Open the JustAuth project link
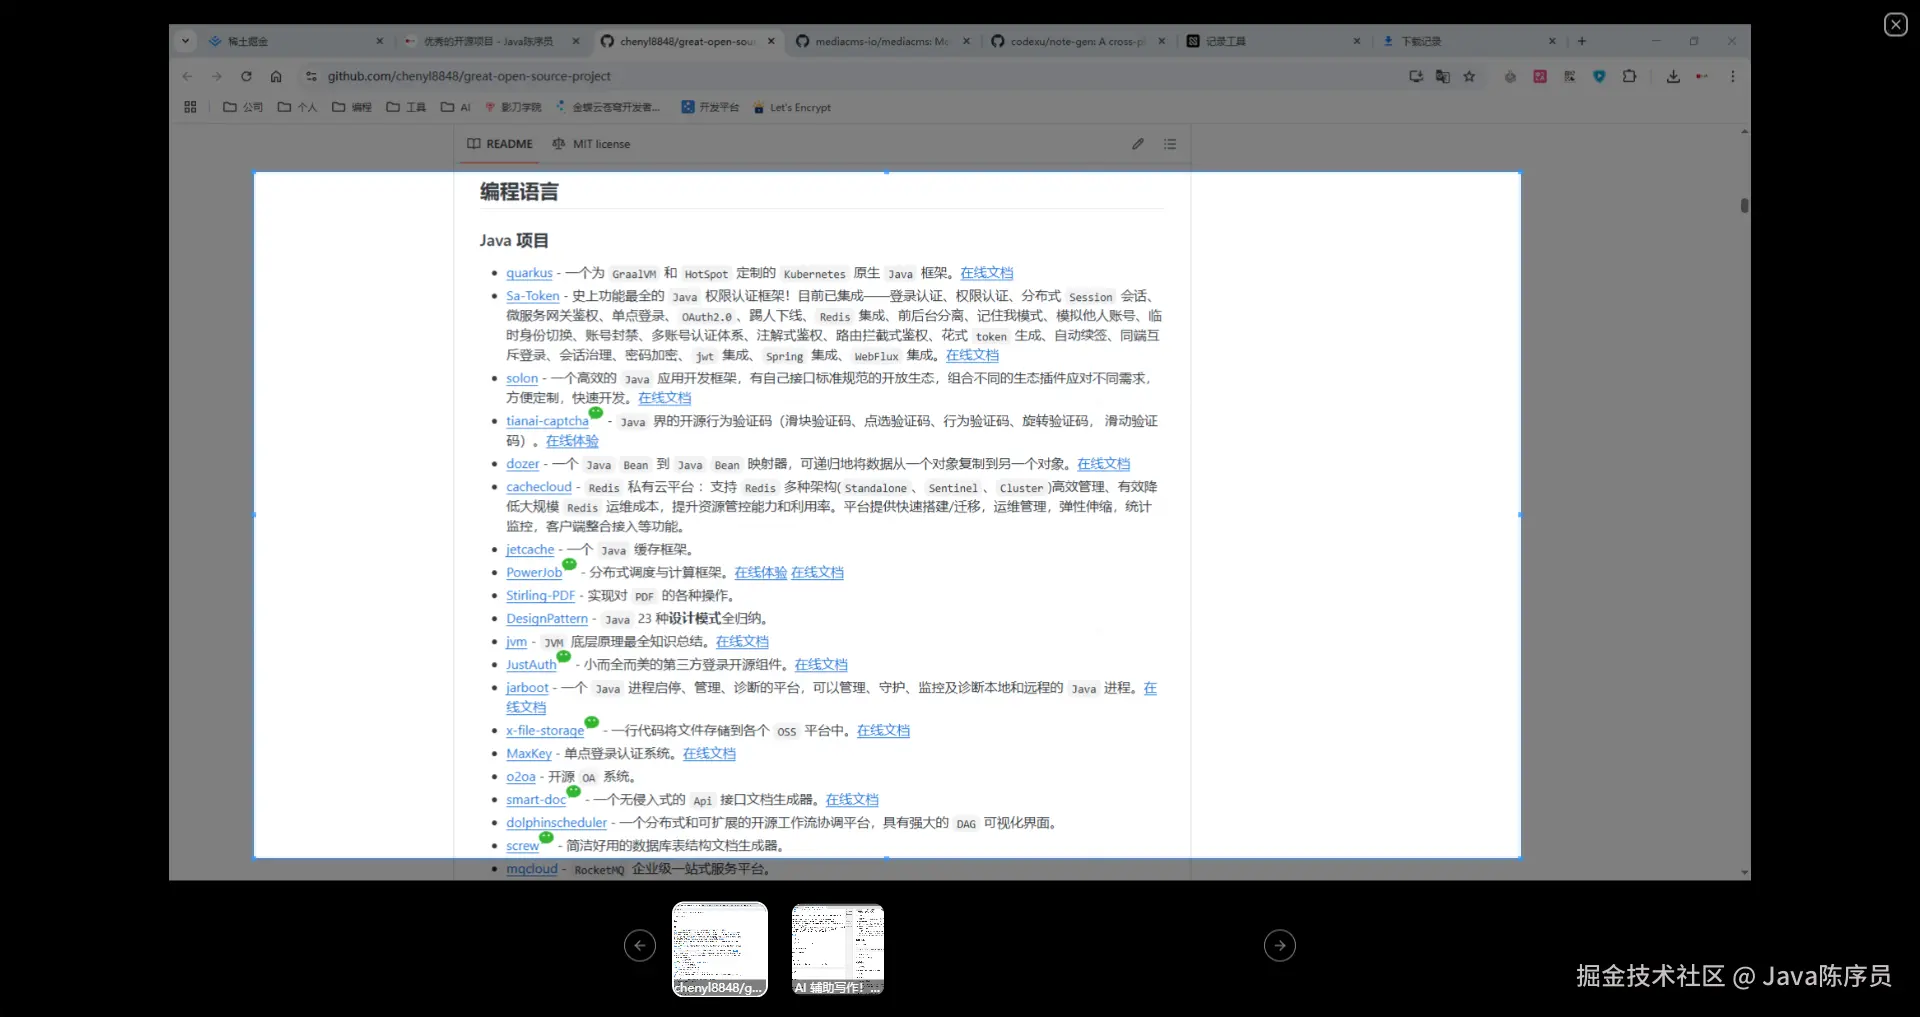This screenshot has height=1017, width=1920. [531, 665]
